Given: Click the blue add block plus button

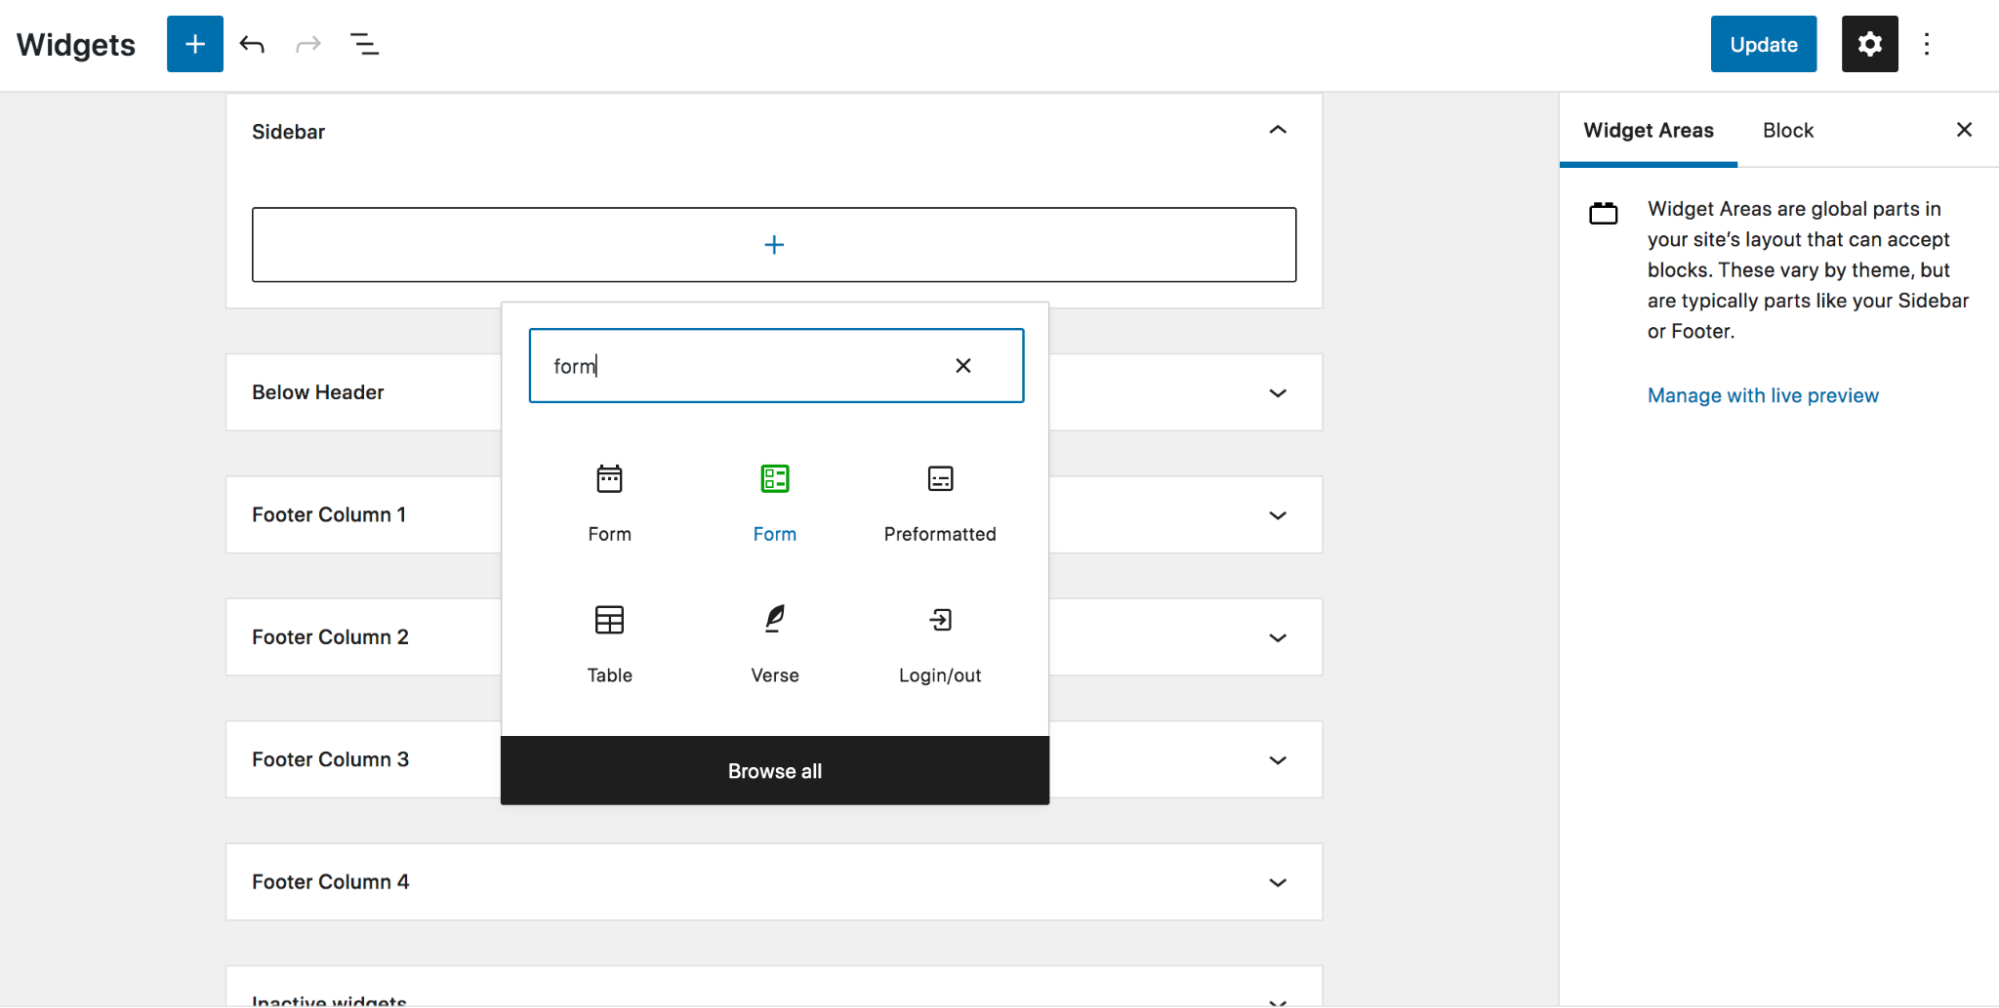Looking at the screenshot, I should click(x=195, y=44).
